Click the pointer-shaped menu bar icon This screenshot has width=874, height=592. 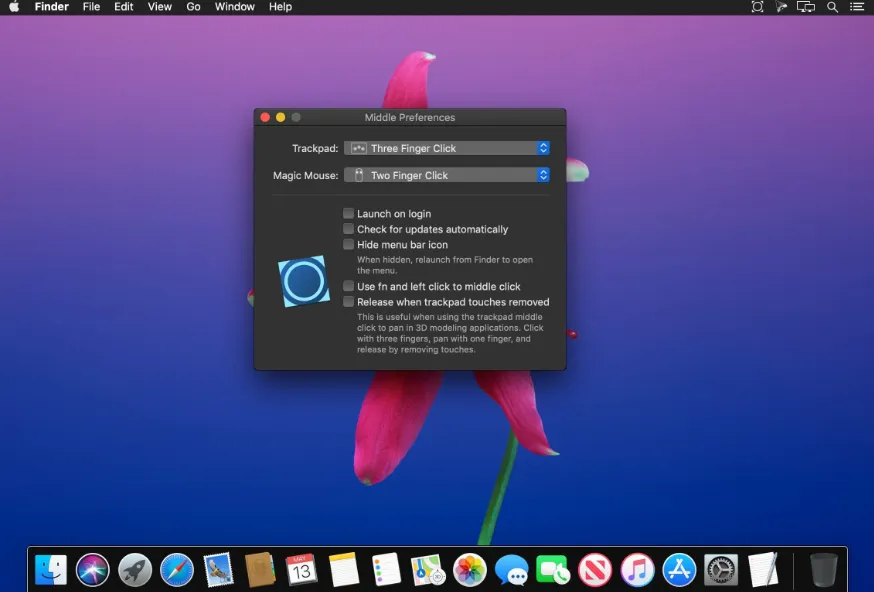point(781,7)
